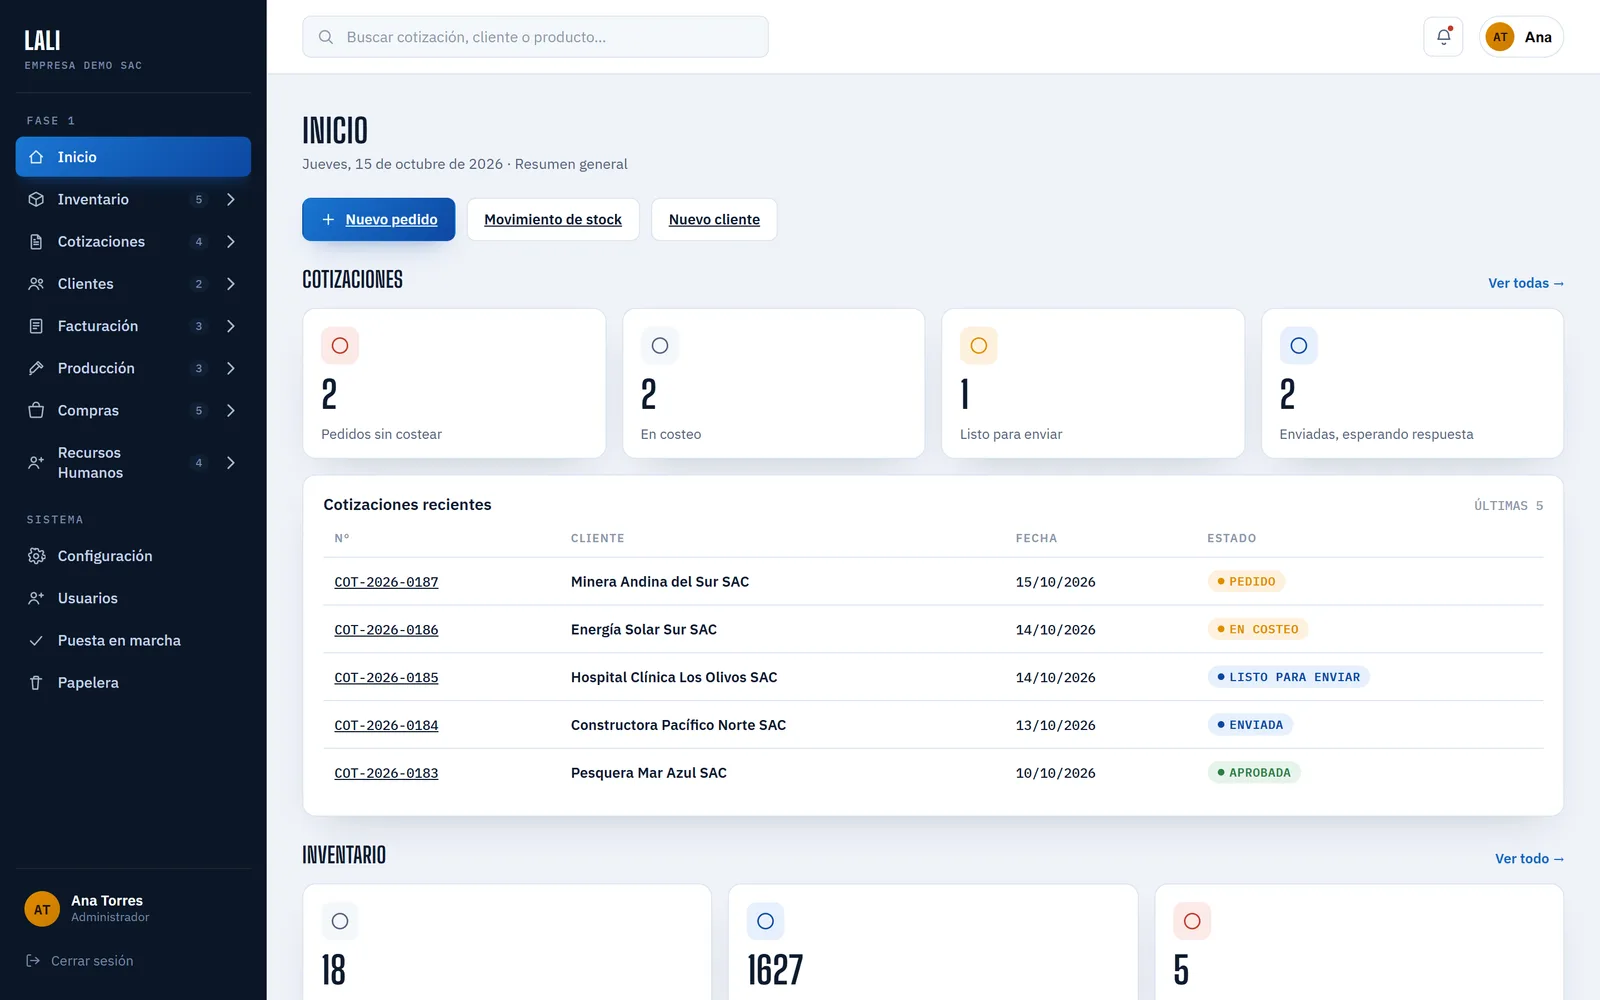
Task: Click the Cerrar sesión logout icon
Action: [33, 961]
